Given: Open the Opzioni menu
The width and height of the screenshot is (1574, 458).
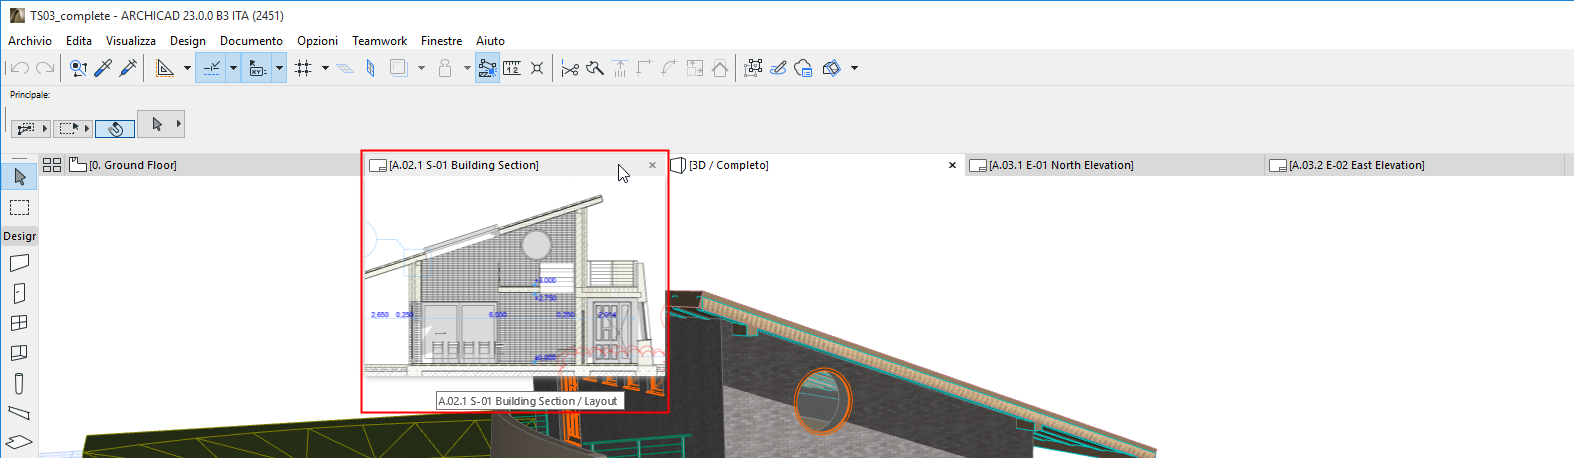Looking at the screenshot, I should coord(317,41).
